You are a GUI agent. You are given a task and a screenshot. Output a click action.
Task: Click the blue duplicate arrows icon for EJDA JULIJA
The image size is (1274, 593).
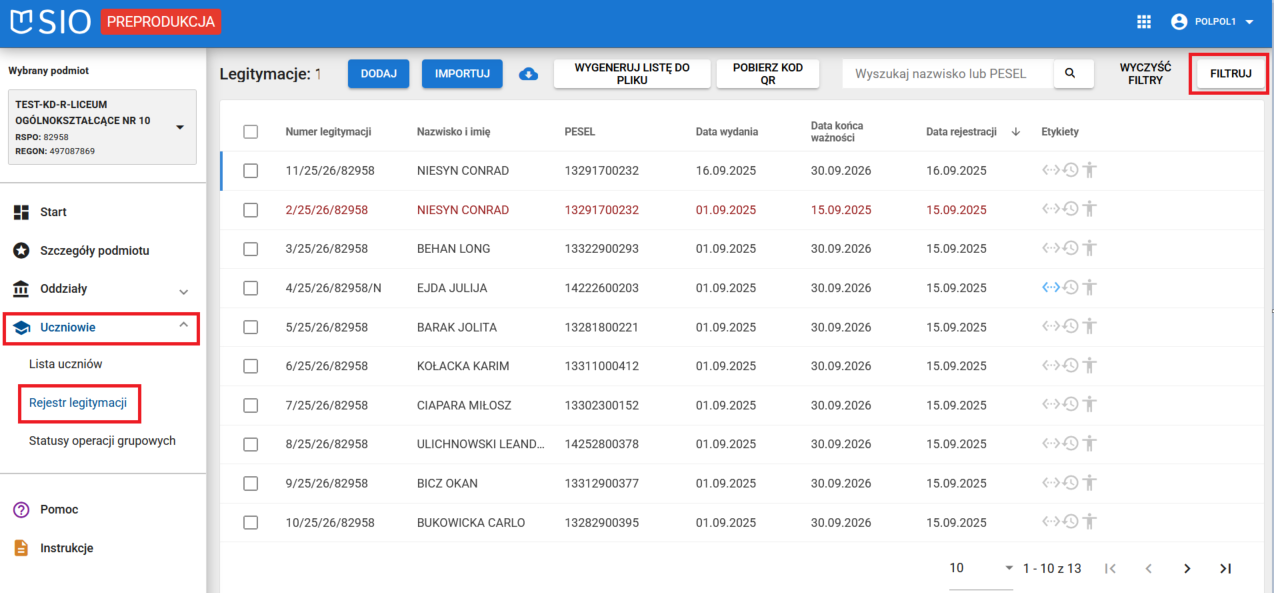tap(1050, 288)
